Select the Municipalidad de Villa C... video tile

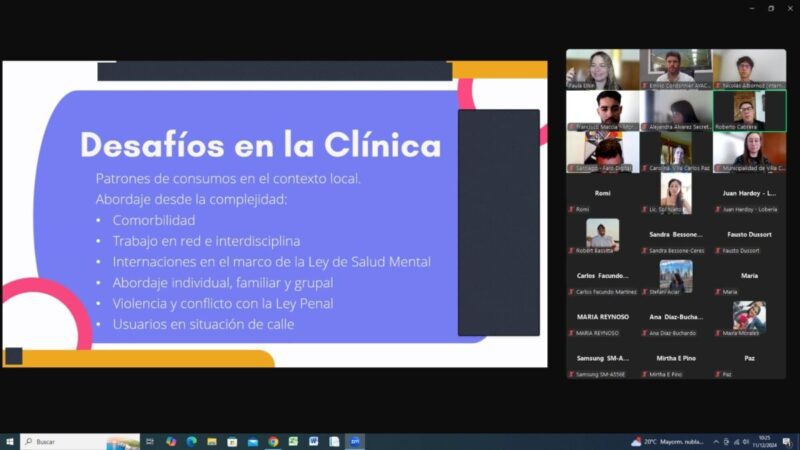tap(749, 152)
